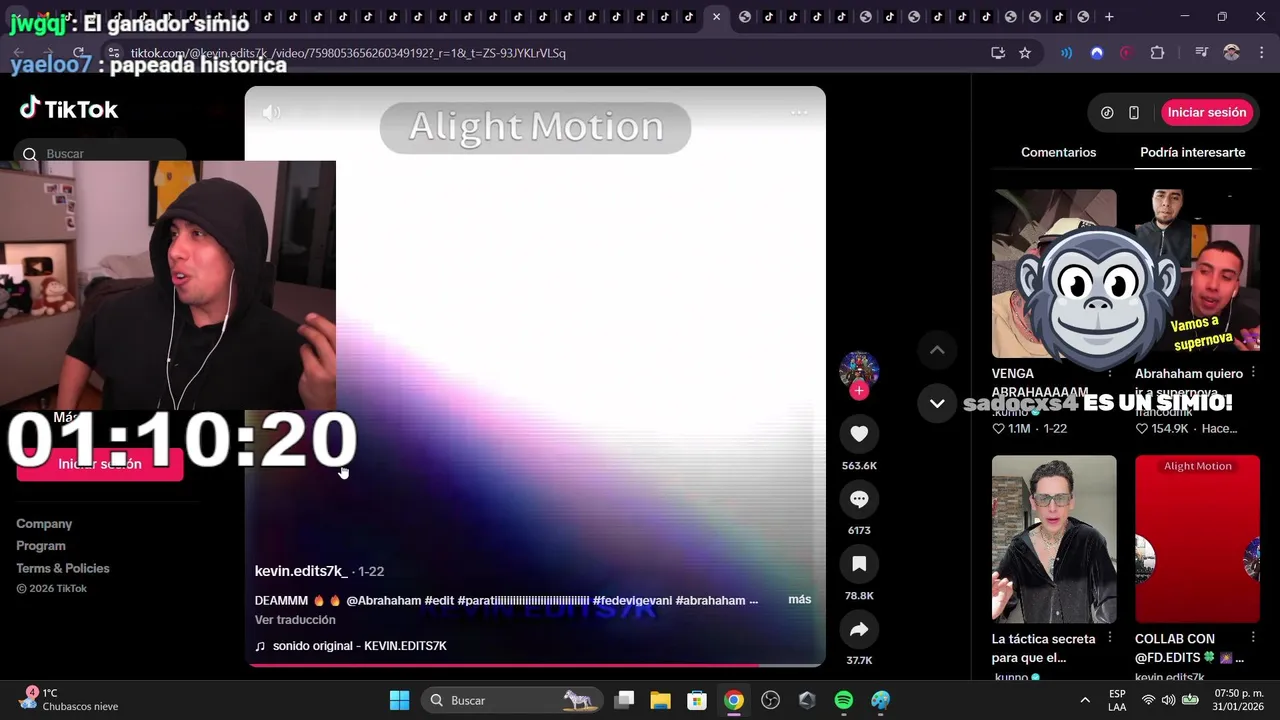Close the active browser tab
Viewport: 1280px width, 720px height.
pos(716,17)
